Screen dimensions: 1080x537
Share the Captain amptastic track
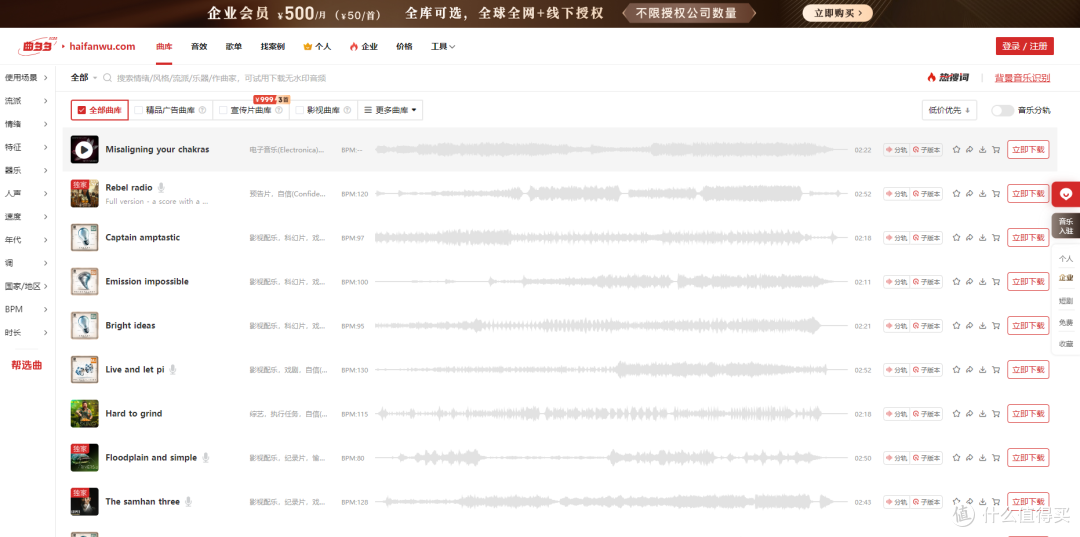[x=969, y=238]
